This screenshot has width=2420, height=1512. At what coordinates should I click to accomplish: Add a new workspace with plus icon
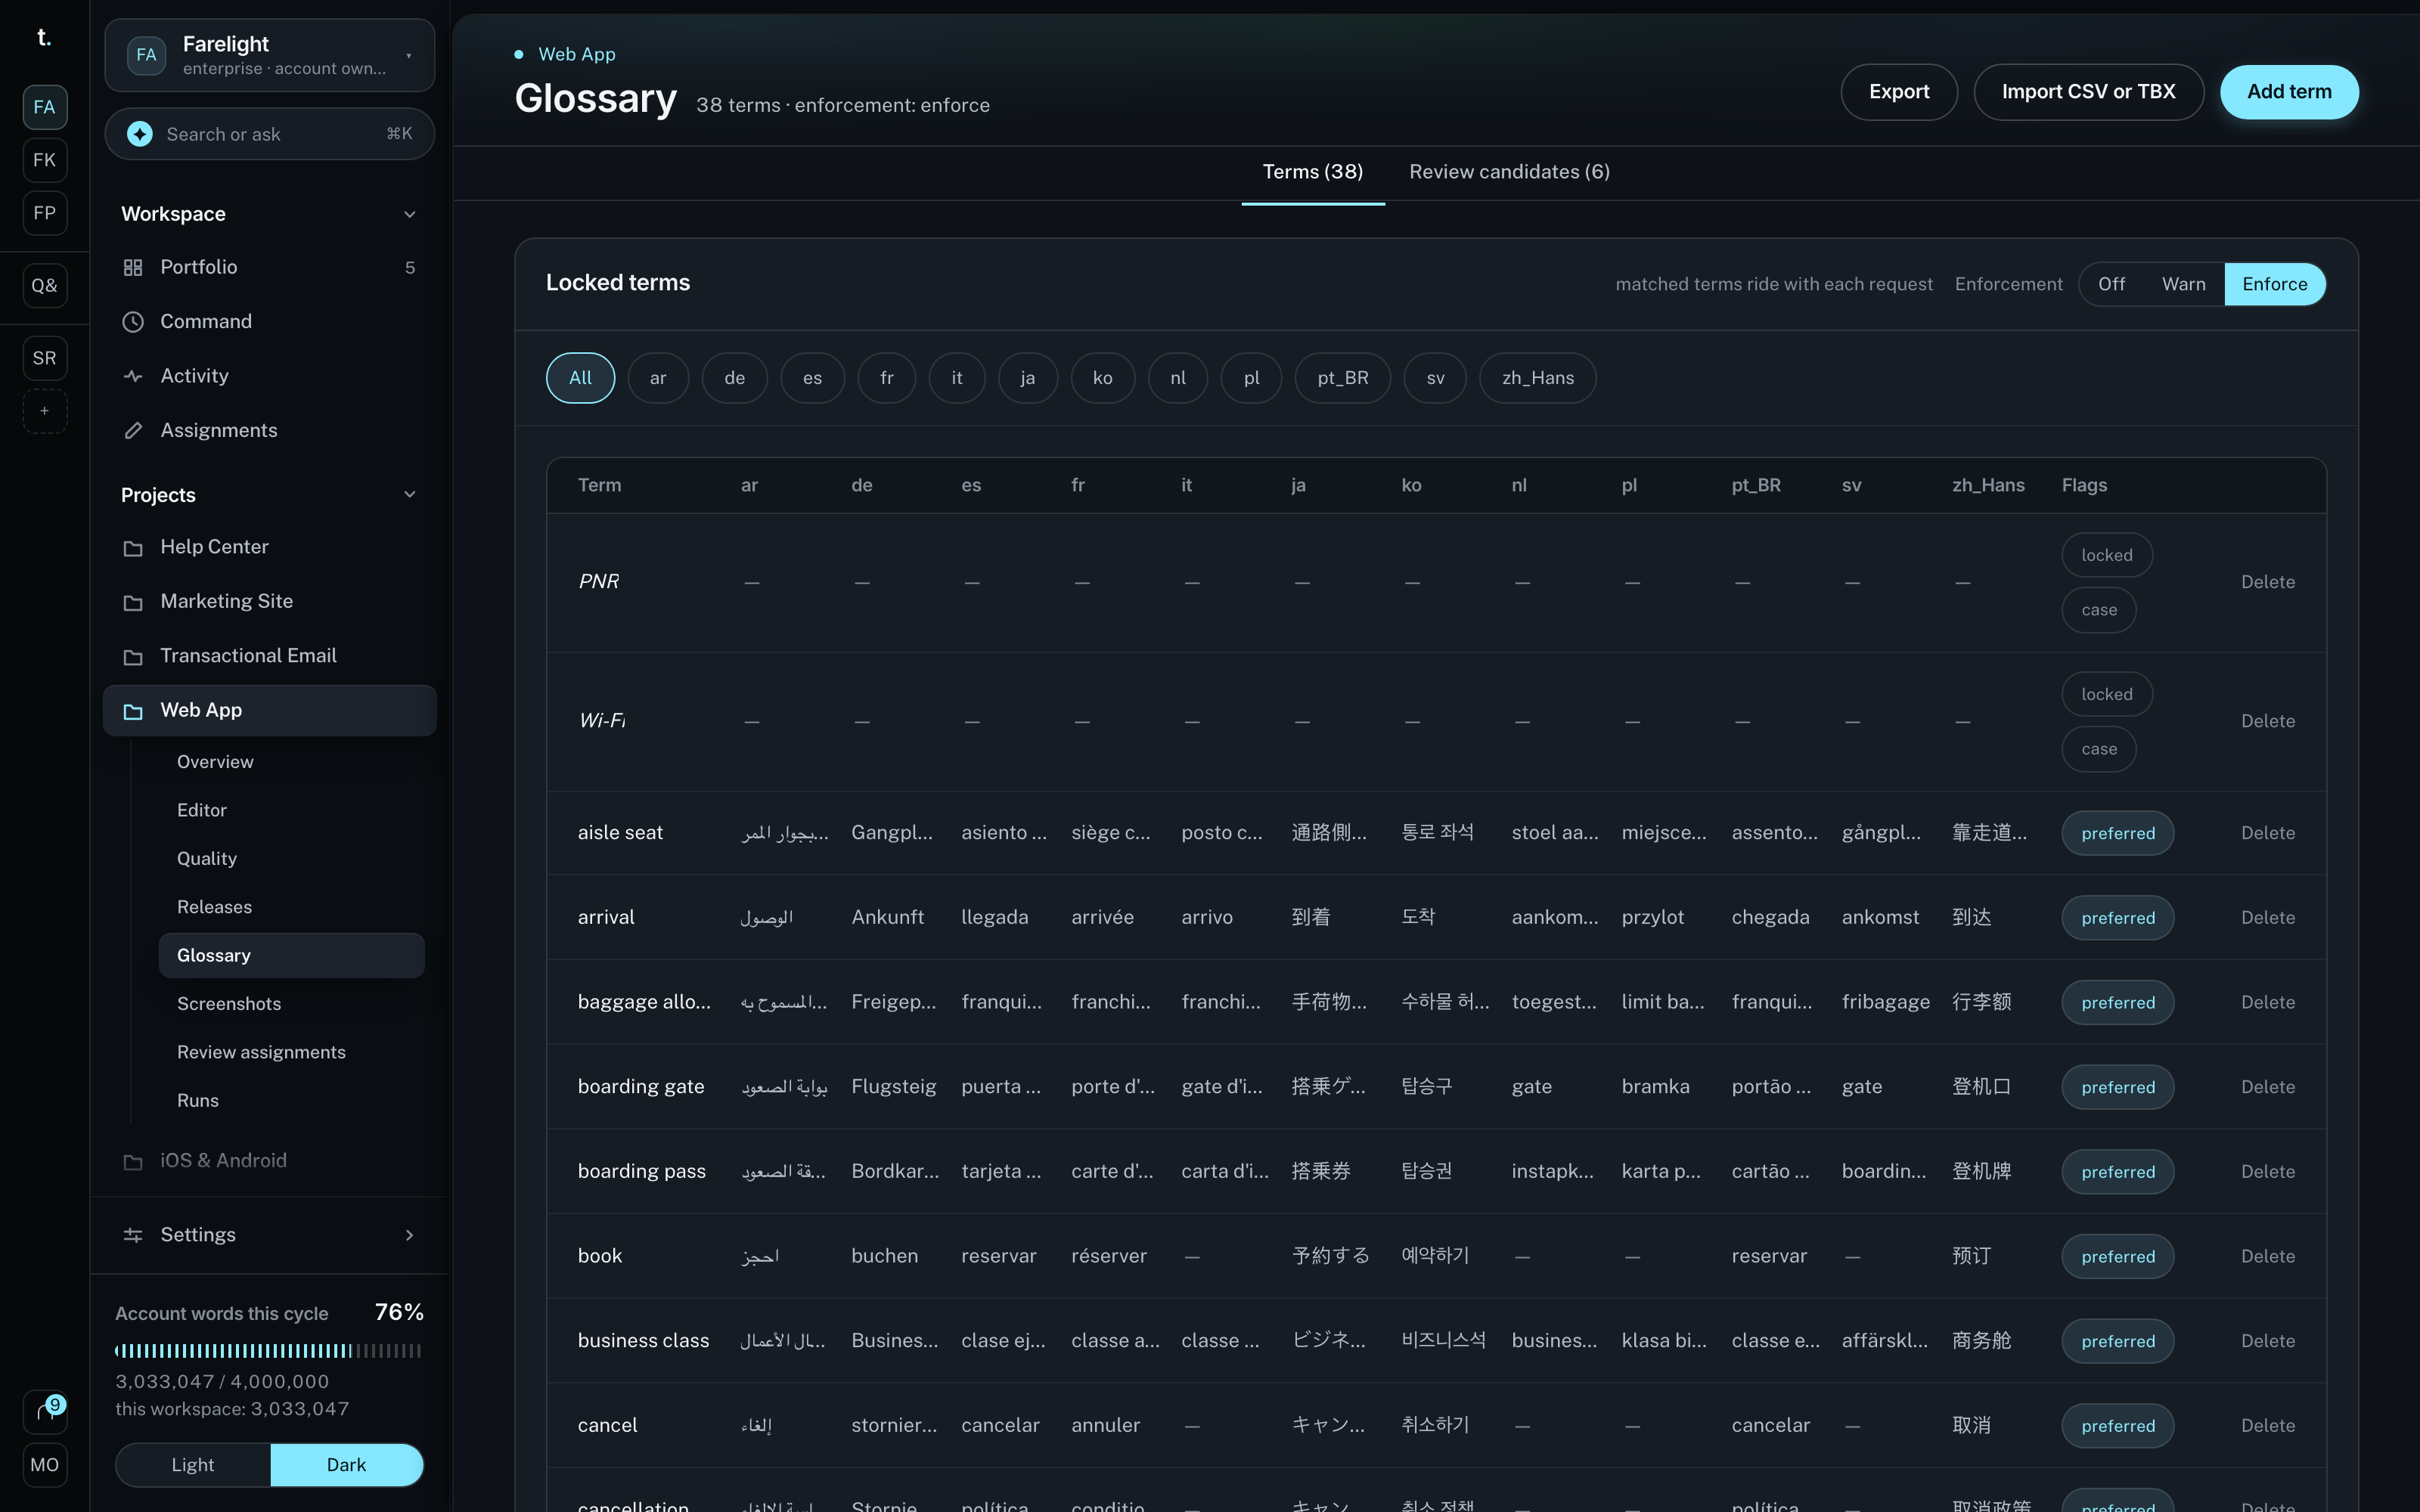click(45, 411)
